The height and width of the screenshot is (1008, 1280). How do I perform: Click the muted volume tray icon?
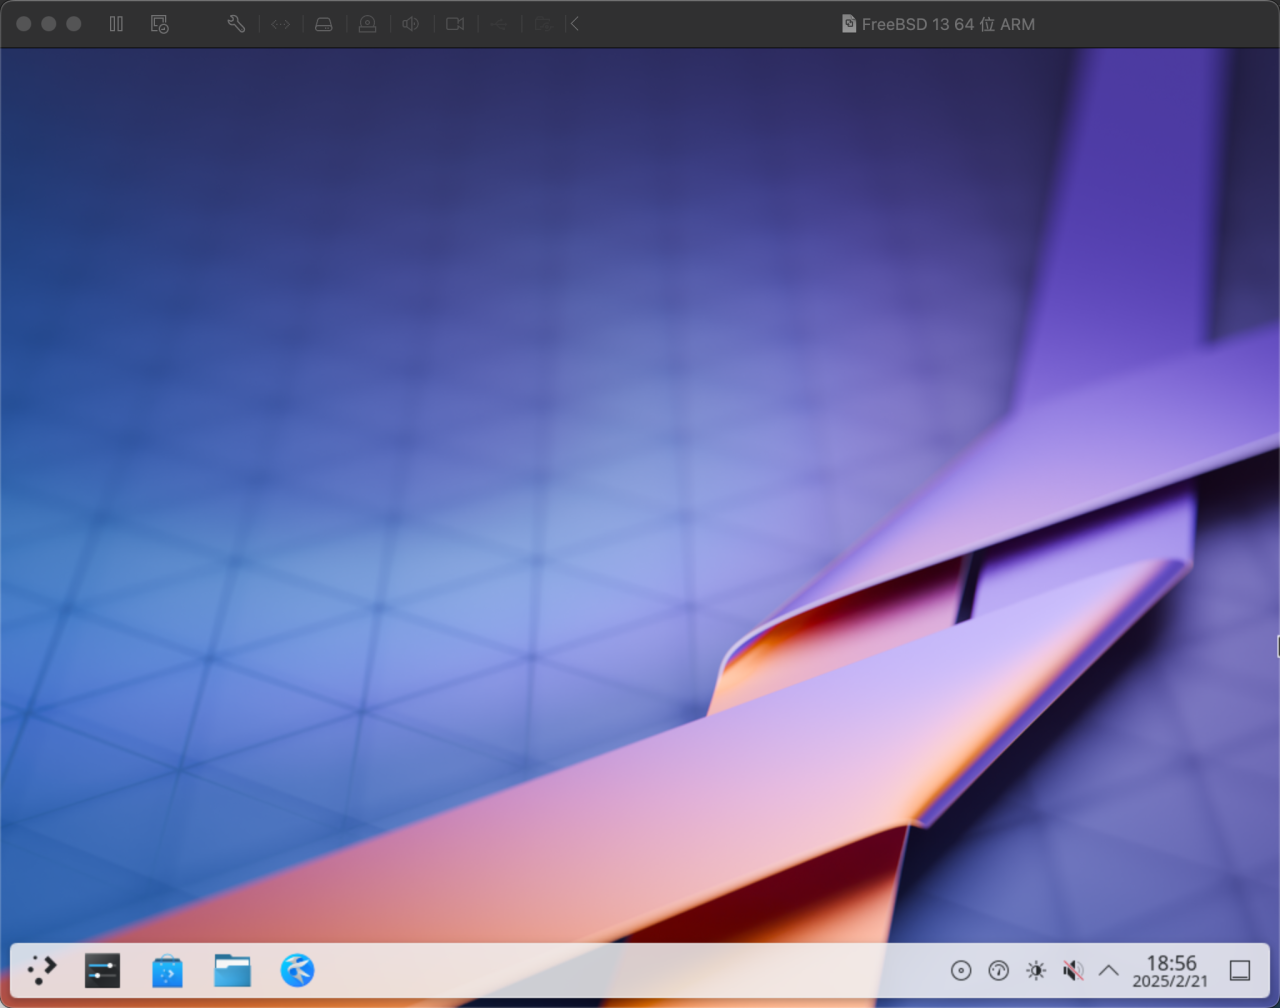point(1073,970)
